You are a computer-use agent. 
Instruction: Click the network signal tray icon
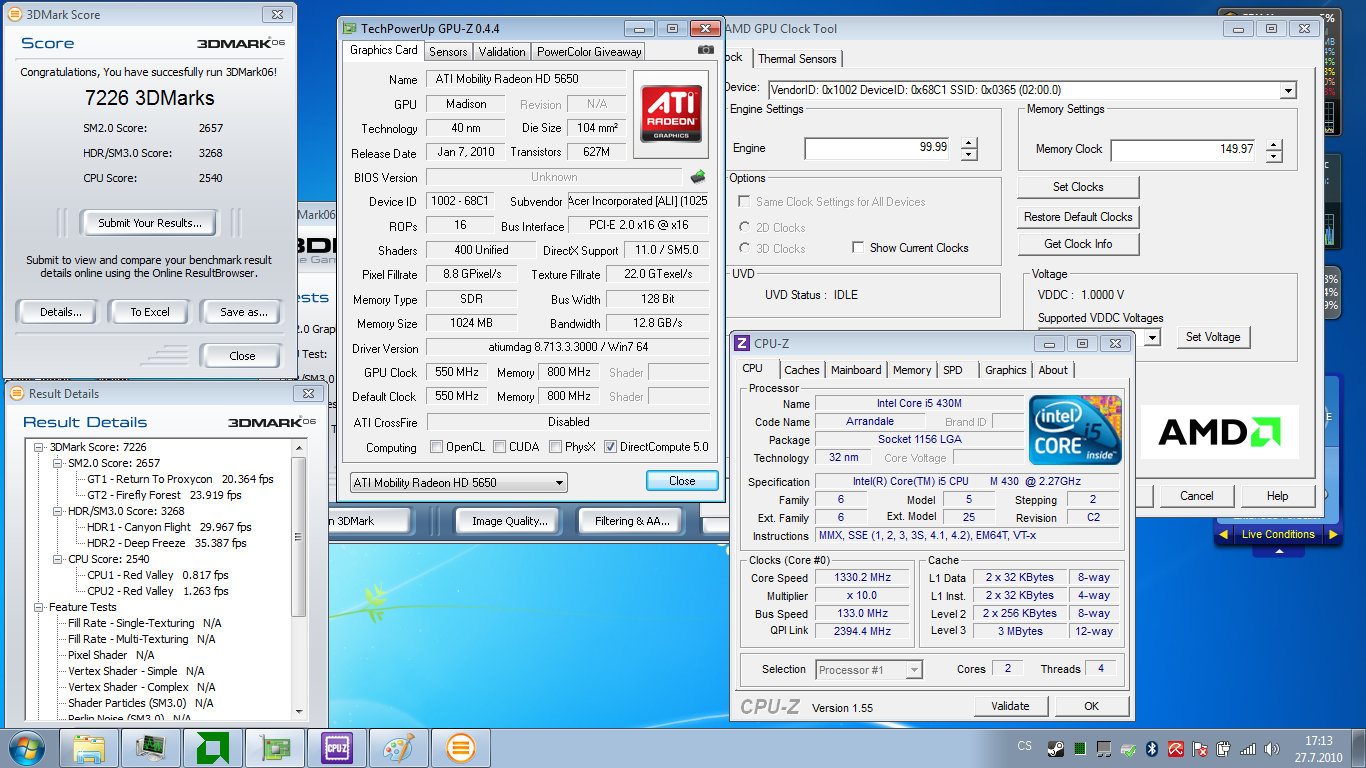click(1248, 748)
